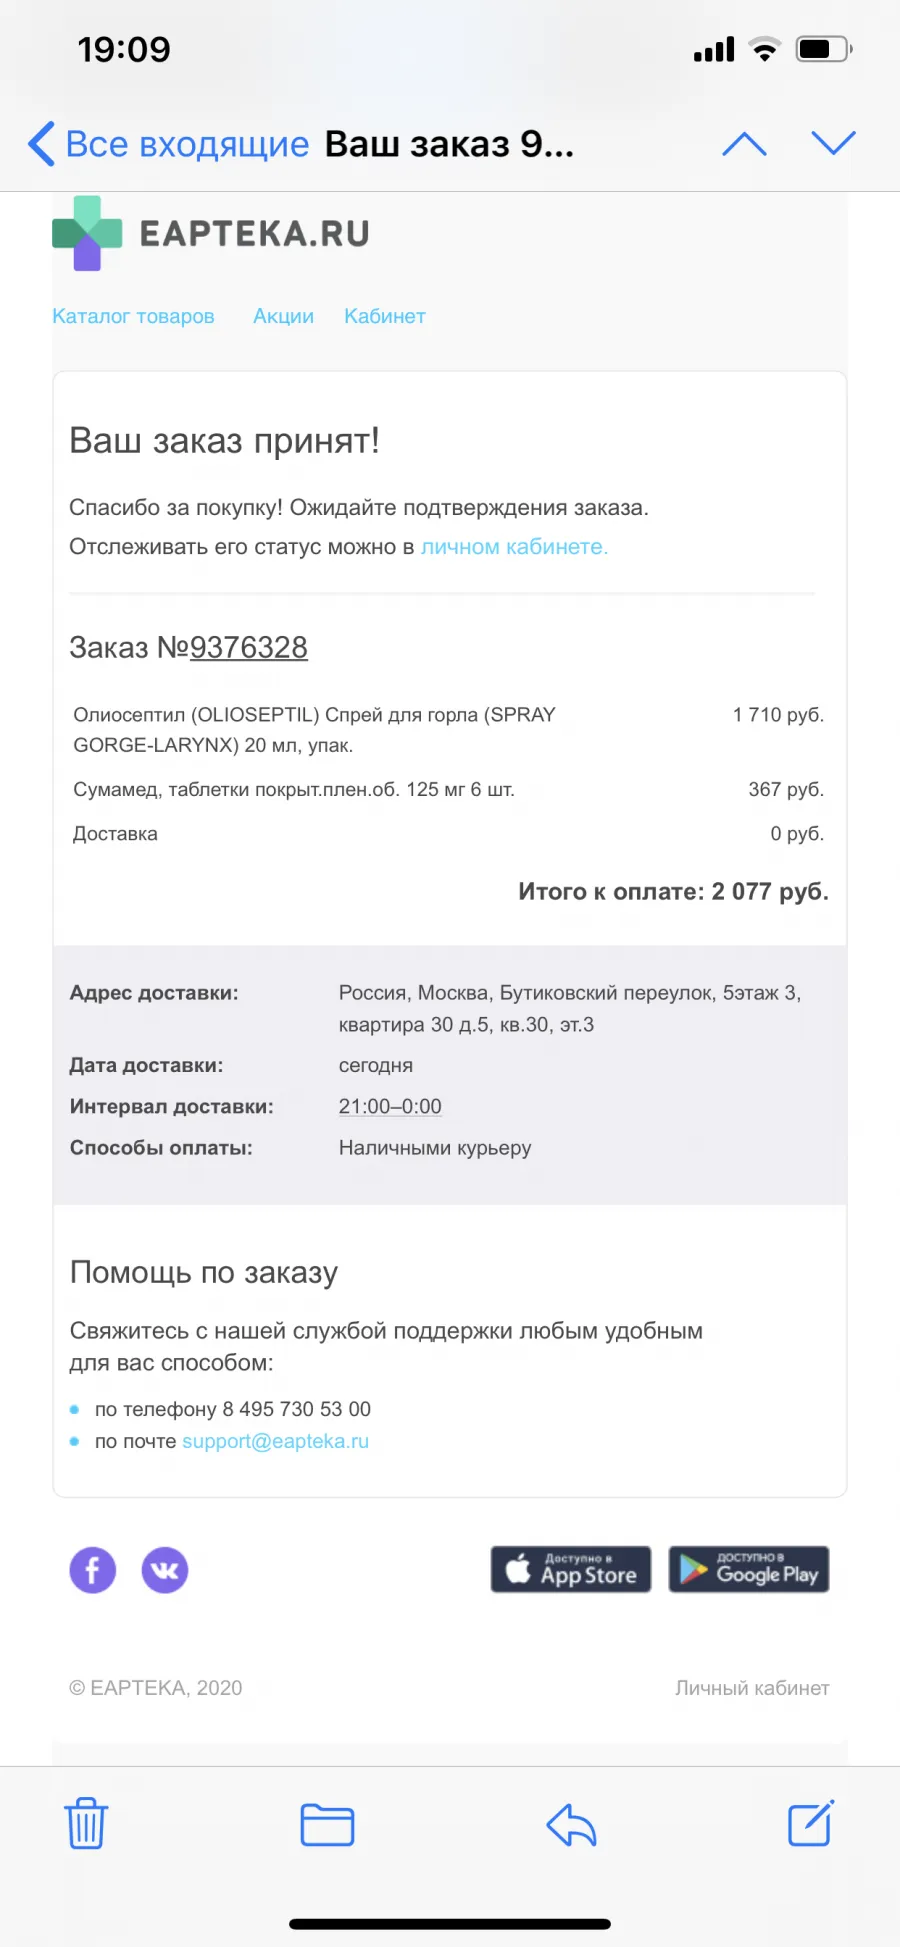Go to next message with down chevron
900x1947 pixels.
tap(834, 143)
